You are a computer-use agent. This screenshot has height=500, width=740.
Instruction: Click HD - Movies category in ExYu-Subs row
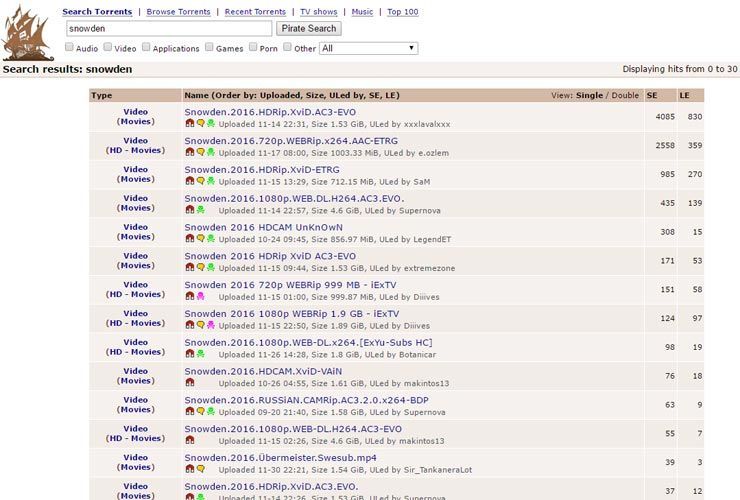click(135, 352)
